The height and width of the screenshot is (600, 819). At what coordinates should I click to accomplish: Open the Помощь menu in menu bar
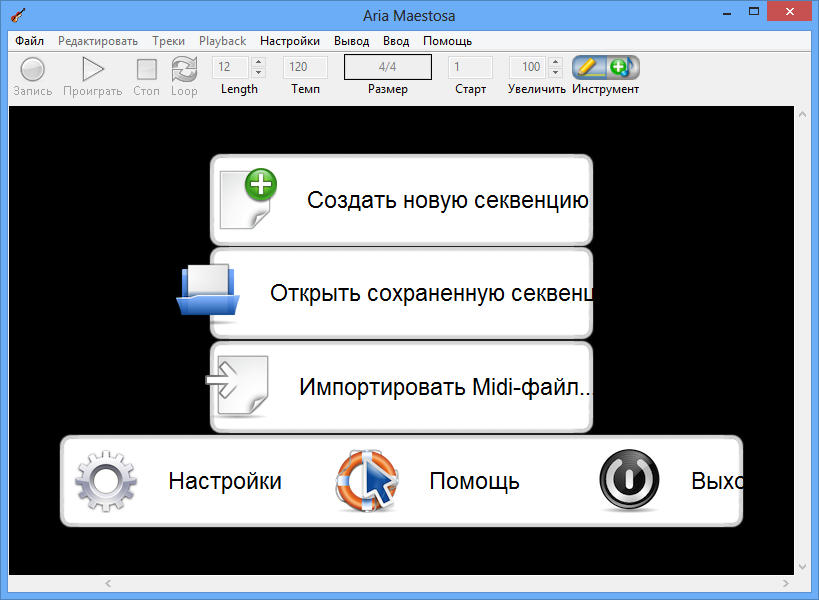448,41
